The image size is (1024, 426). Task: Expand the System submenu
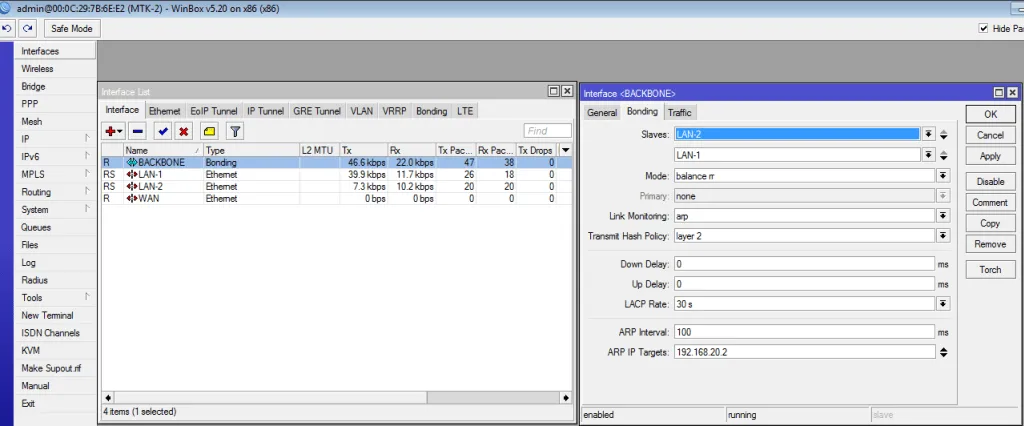coord(56,210)
